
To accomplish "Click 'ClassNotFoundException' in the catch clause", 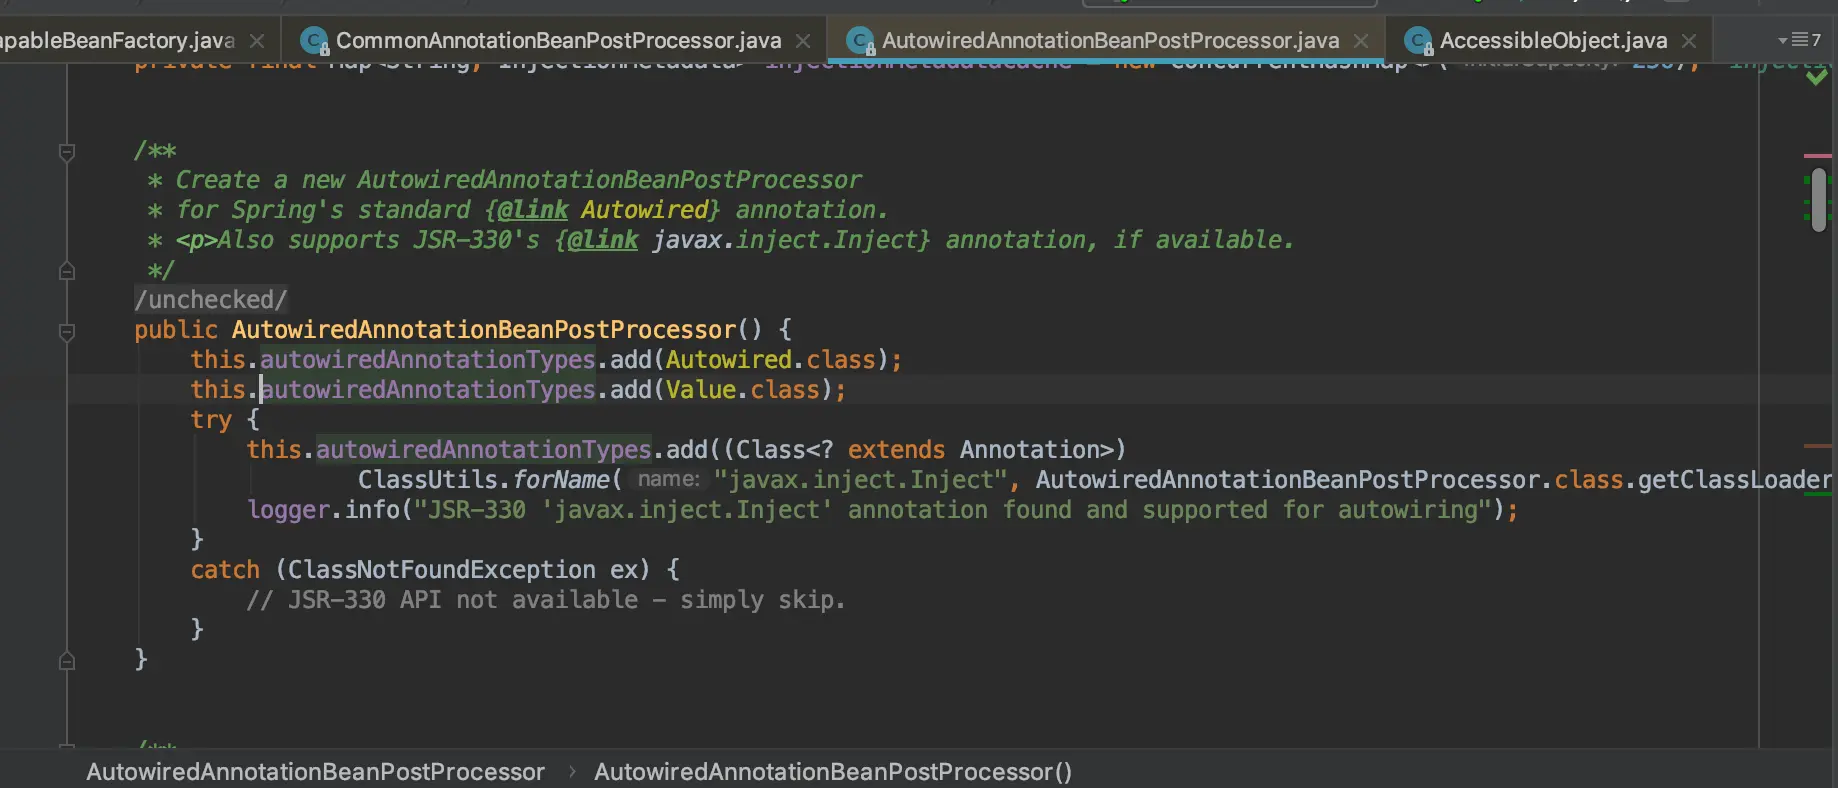I will [x=442, y=570].
